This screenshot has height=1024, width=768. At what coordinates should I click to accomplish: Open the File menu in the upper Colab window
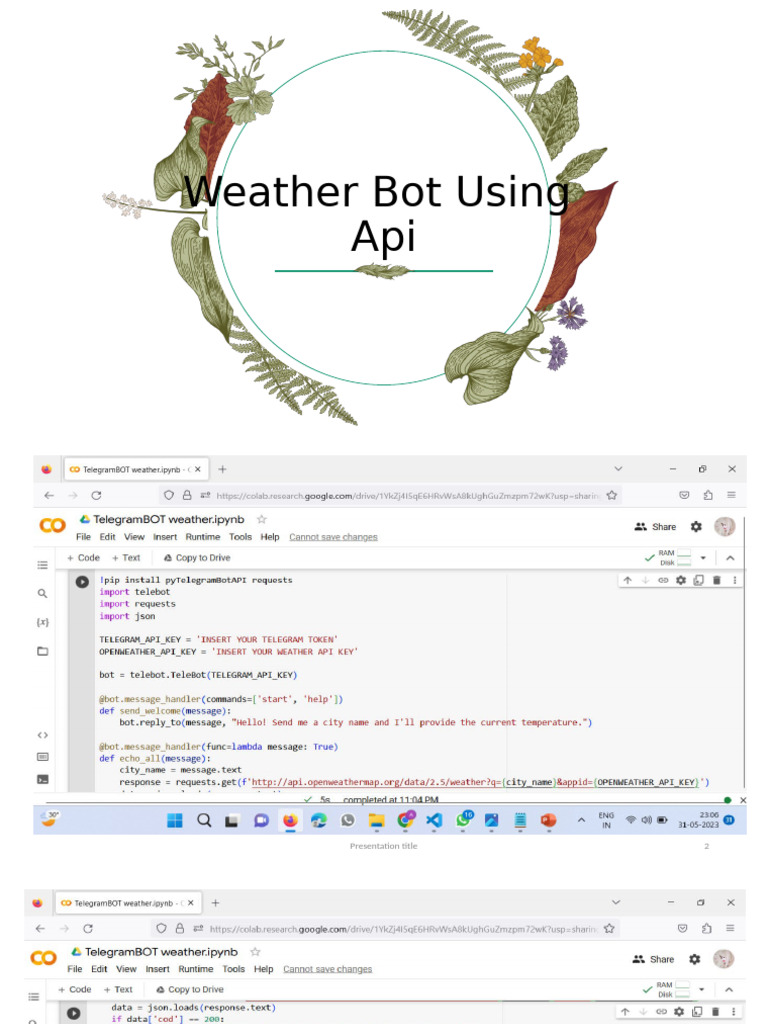click(x=84, y=537)
